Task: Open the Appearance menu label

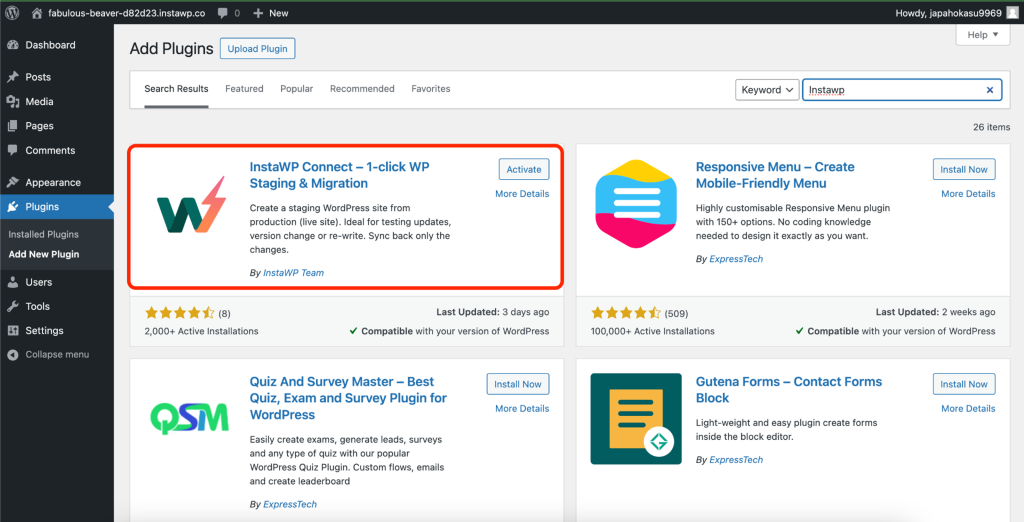Action: 53,183
